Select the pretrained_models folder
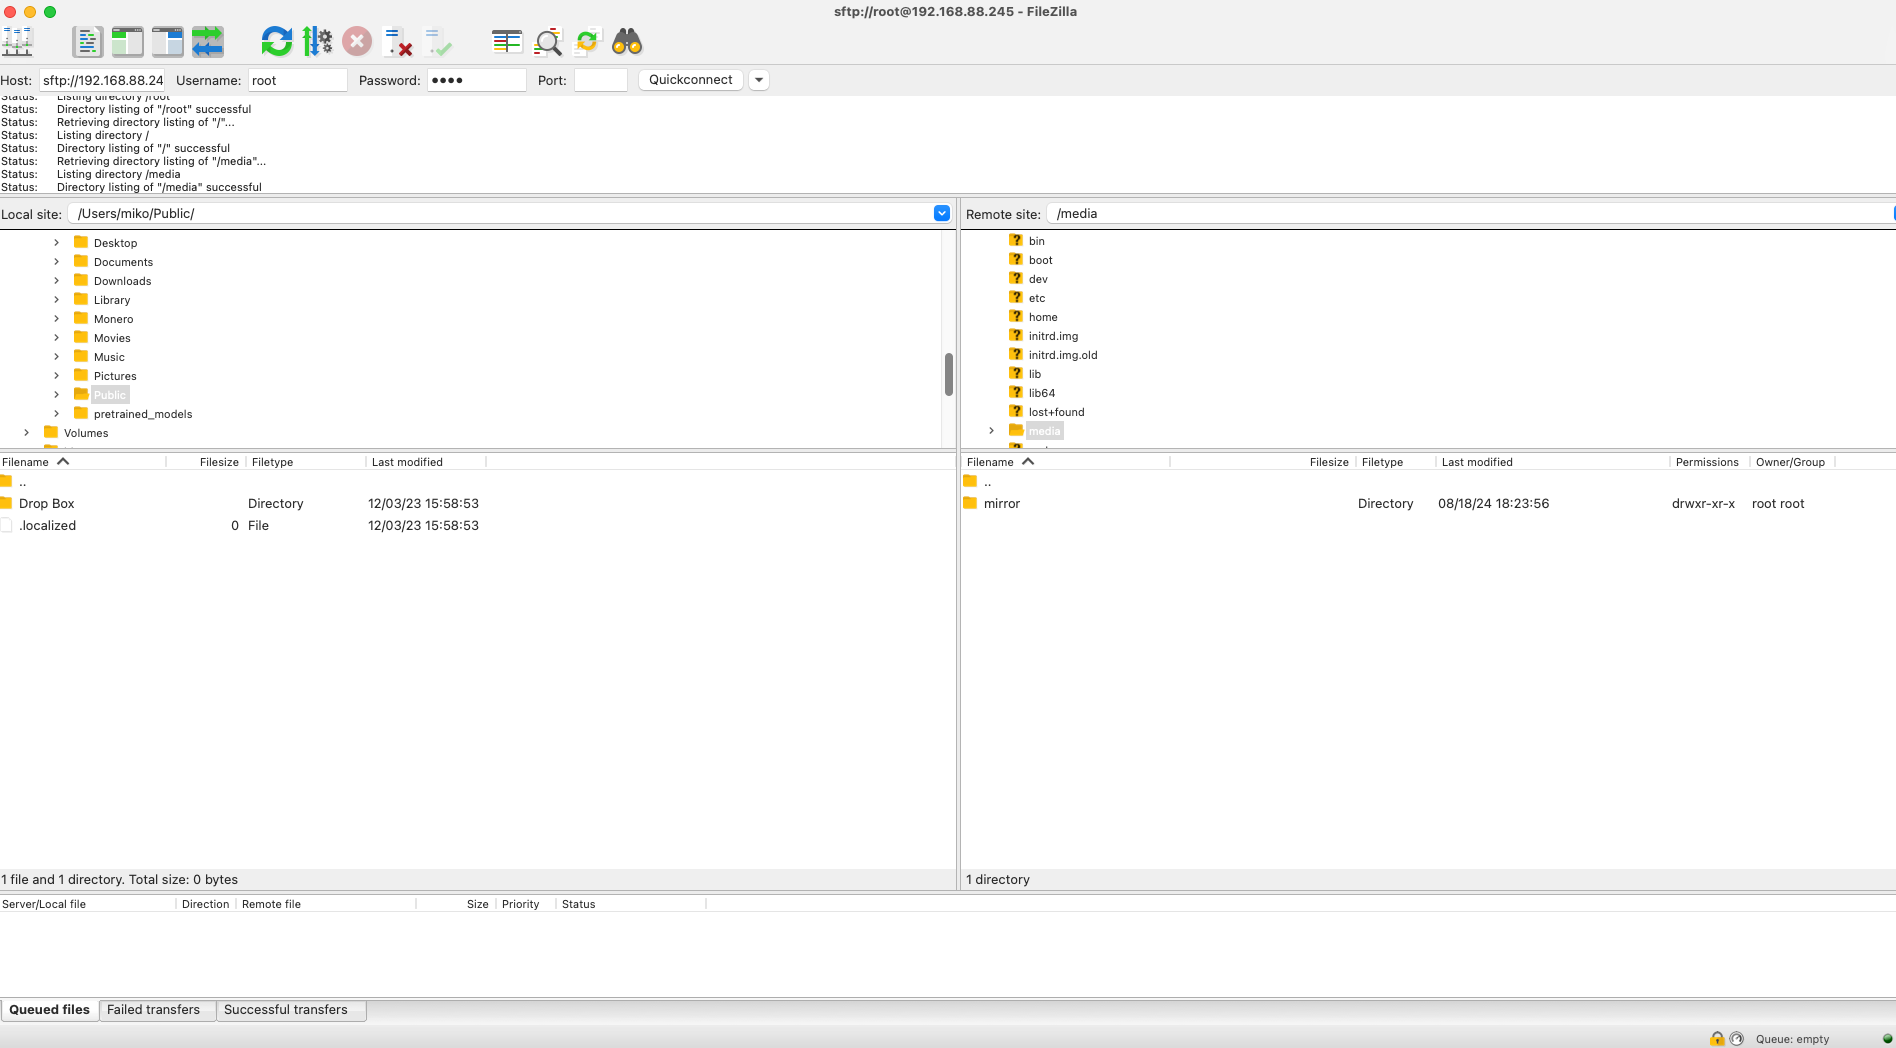The height and width of the screenshot is (1048, 1896). (x=143, y=414)
